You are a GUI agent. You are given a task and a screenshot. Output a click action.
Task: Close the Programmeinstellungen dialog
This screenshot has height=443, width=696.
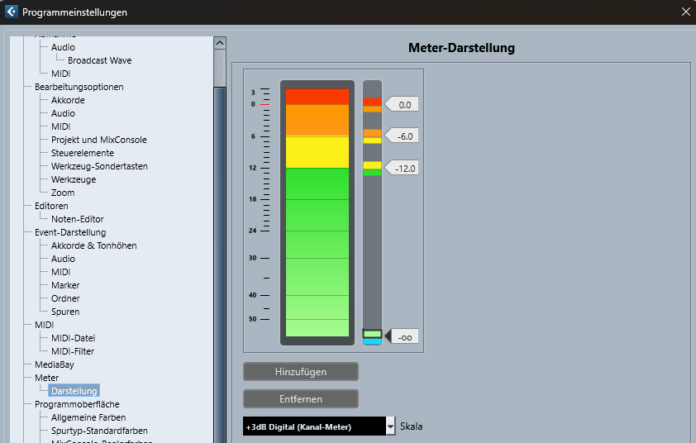click(686, 12)
